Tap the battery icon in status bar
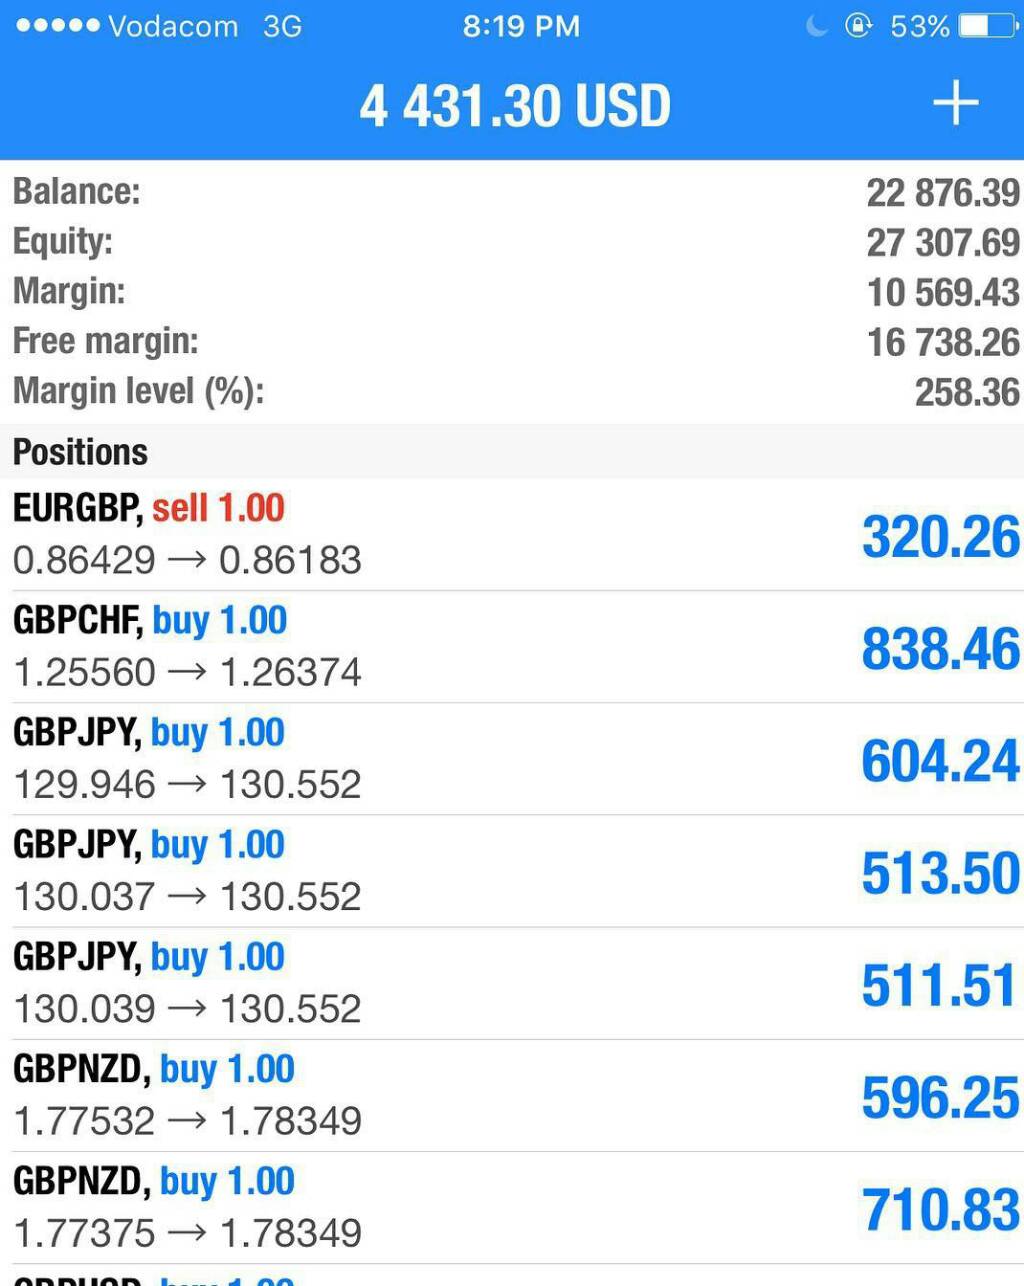The image size is (1024, 1286). tap(988, 25)
